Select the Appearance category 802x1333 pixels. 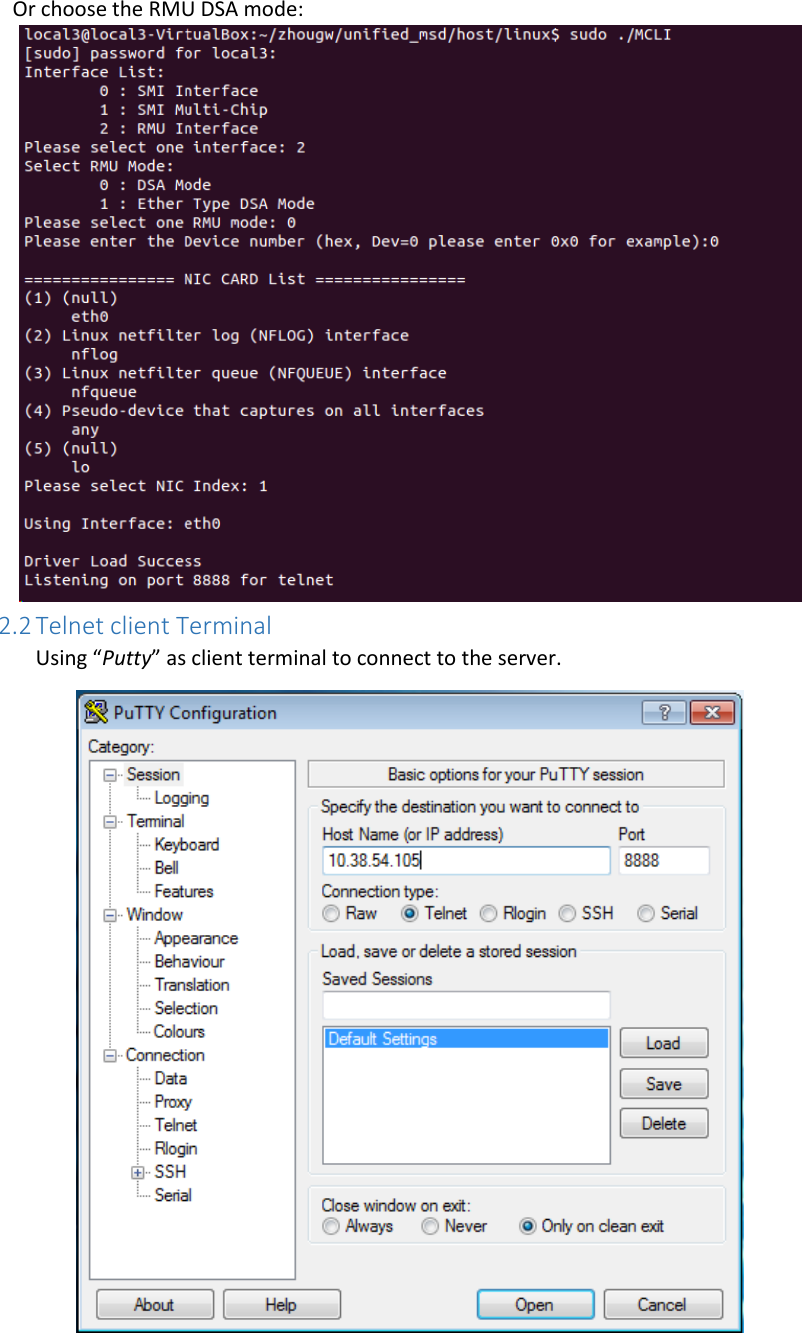click(x=195, y=937)
